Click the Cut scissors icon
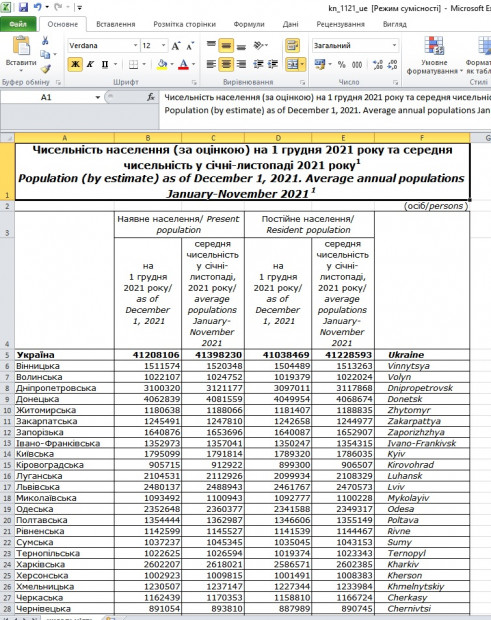The image size is (491, 620). coord(45,41)
